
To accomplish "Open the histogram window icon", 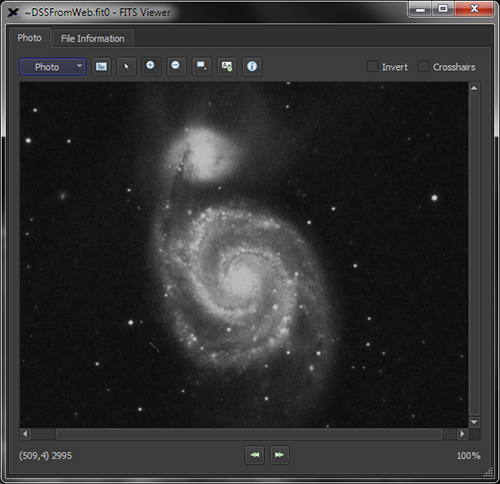I will click(101, 67).
